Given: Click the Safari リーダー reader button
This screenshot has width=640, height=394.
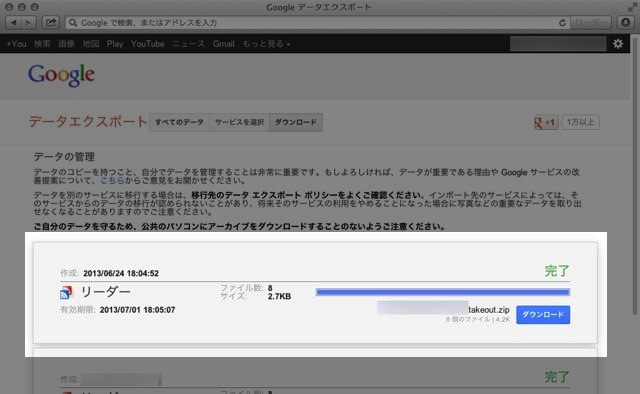Looking at the screenshot, I should [590, 23].
